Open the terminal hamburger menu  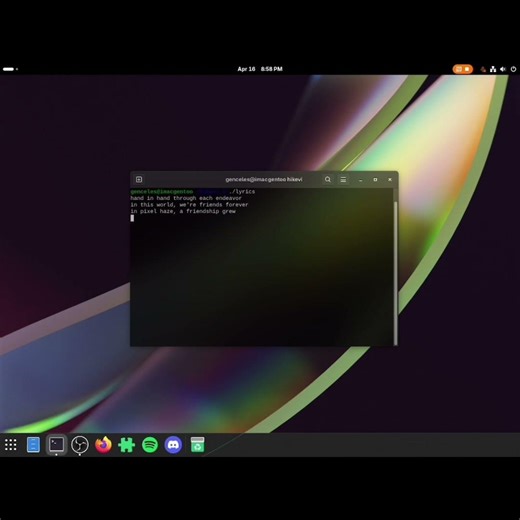[343, 179]
